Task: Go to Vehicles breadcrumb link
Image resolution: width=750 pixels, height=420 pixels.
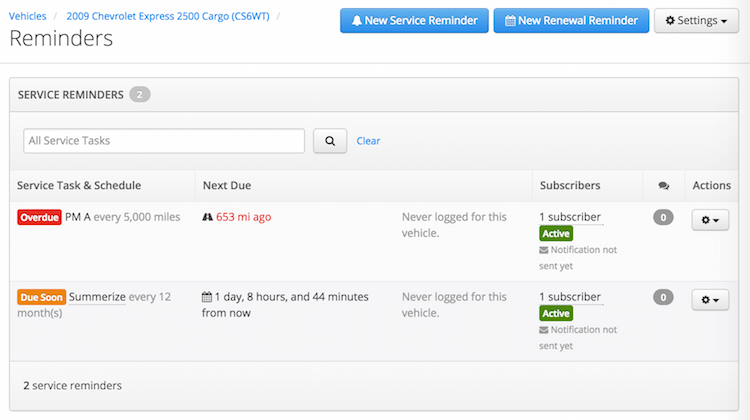Action: (x=28, y=16)
